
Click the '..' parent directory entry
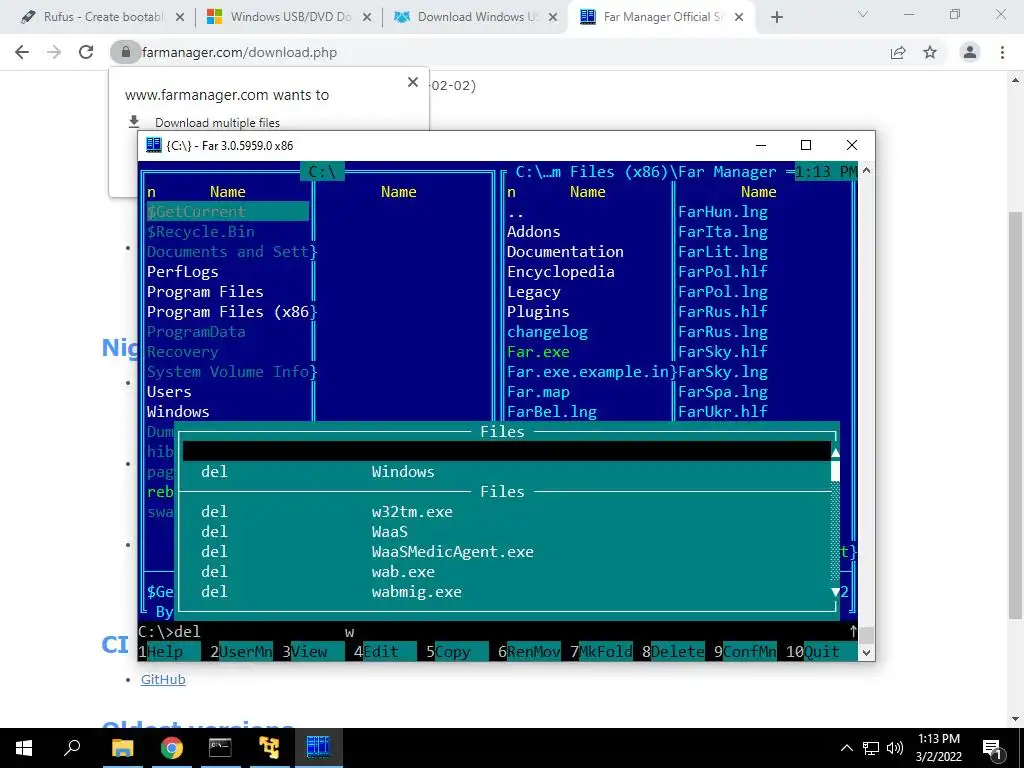click(516, 212)
